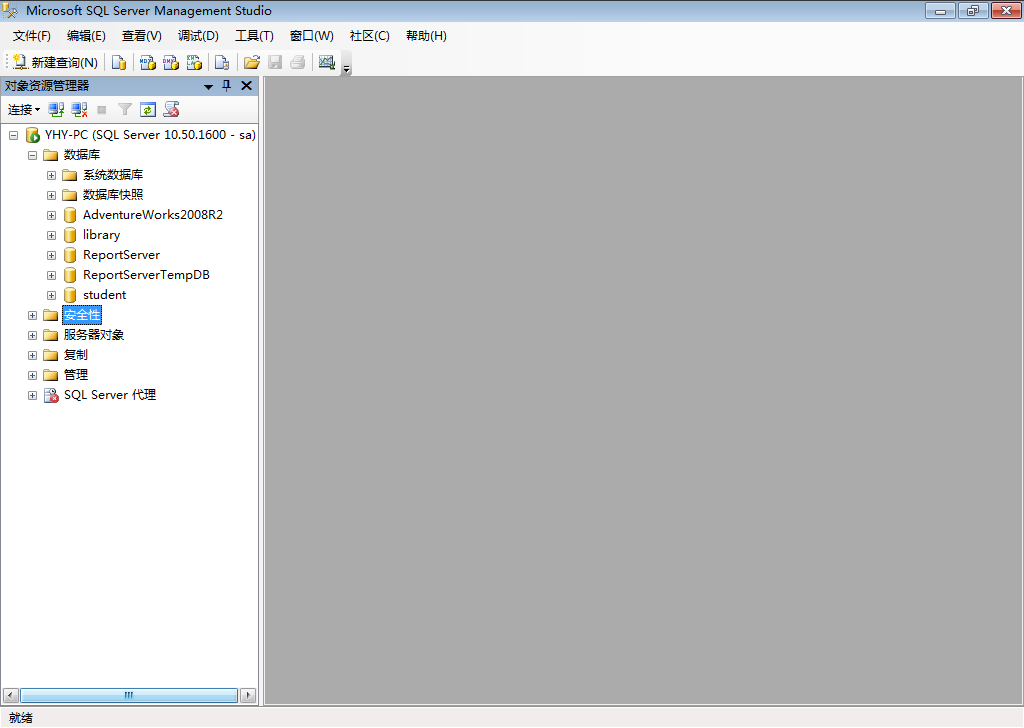Open the 工具(T) menu

255,36
